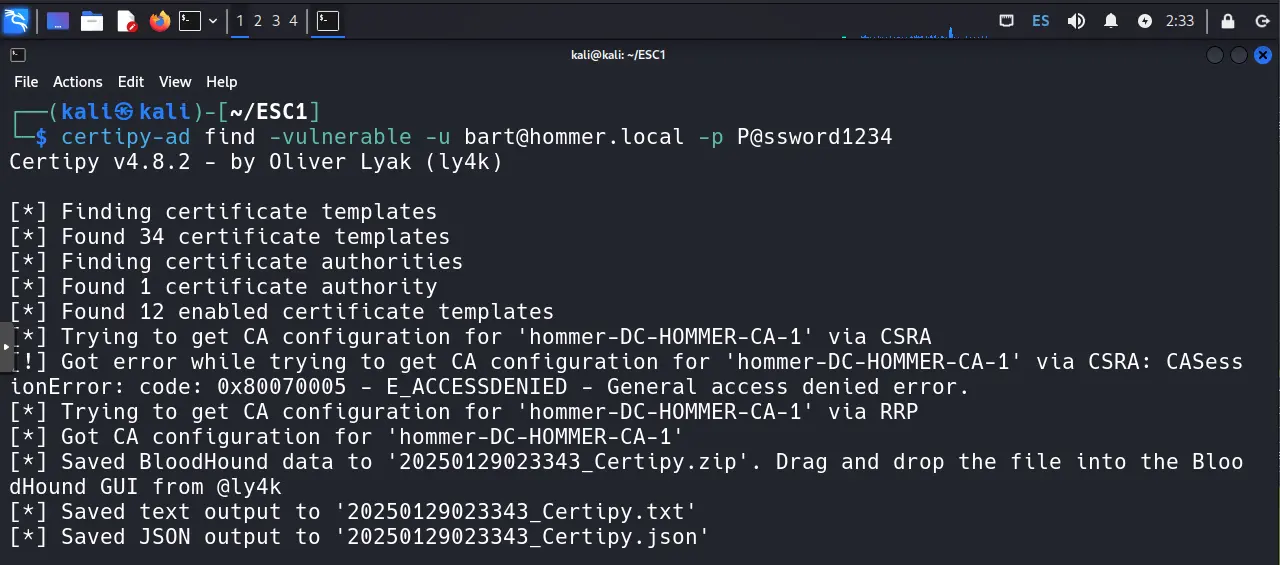
Task: Open the File menu
Action: (x=26, y=82)
